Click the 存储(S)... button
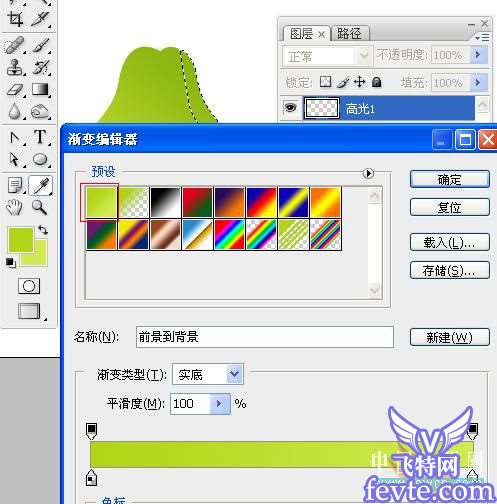The height and width of the screenshot is (504, 497). click(x=450, y=270)
